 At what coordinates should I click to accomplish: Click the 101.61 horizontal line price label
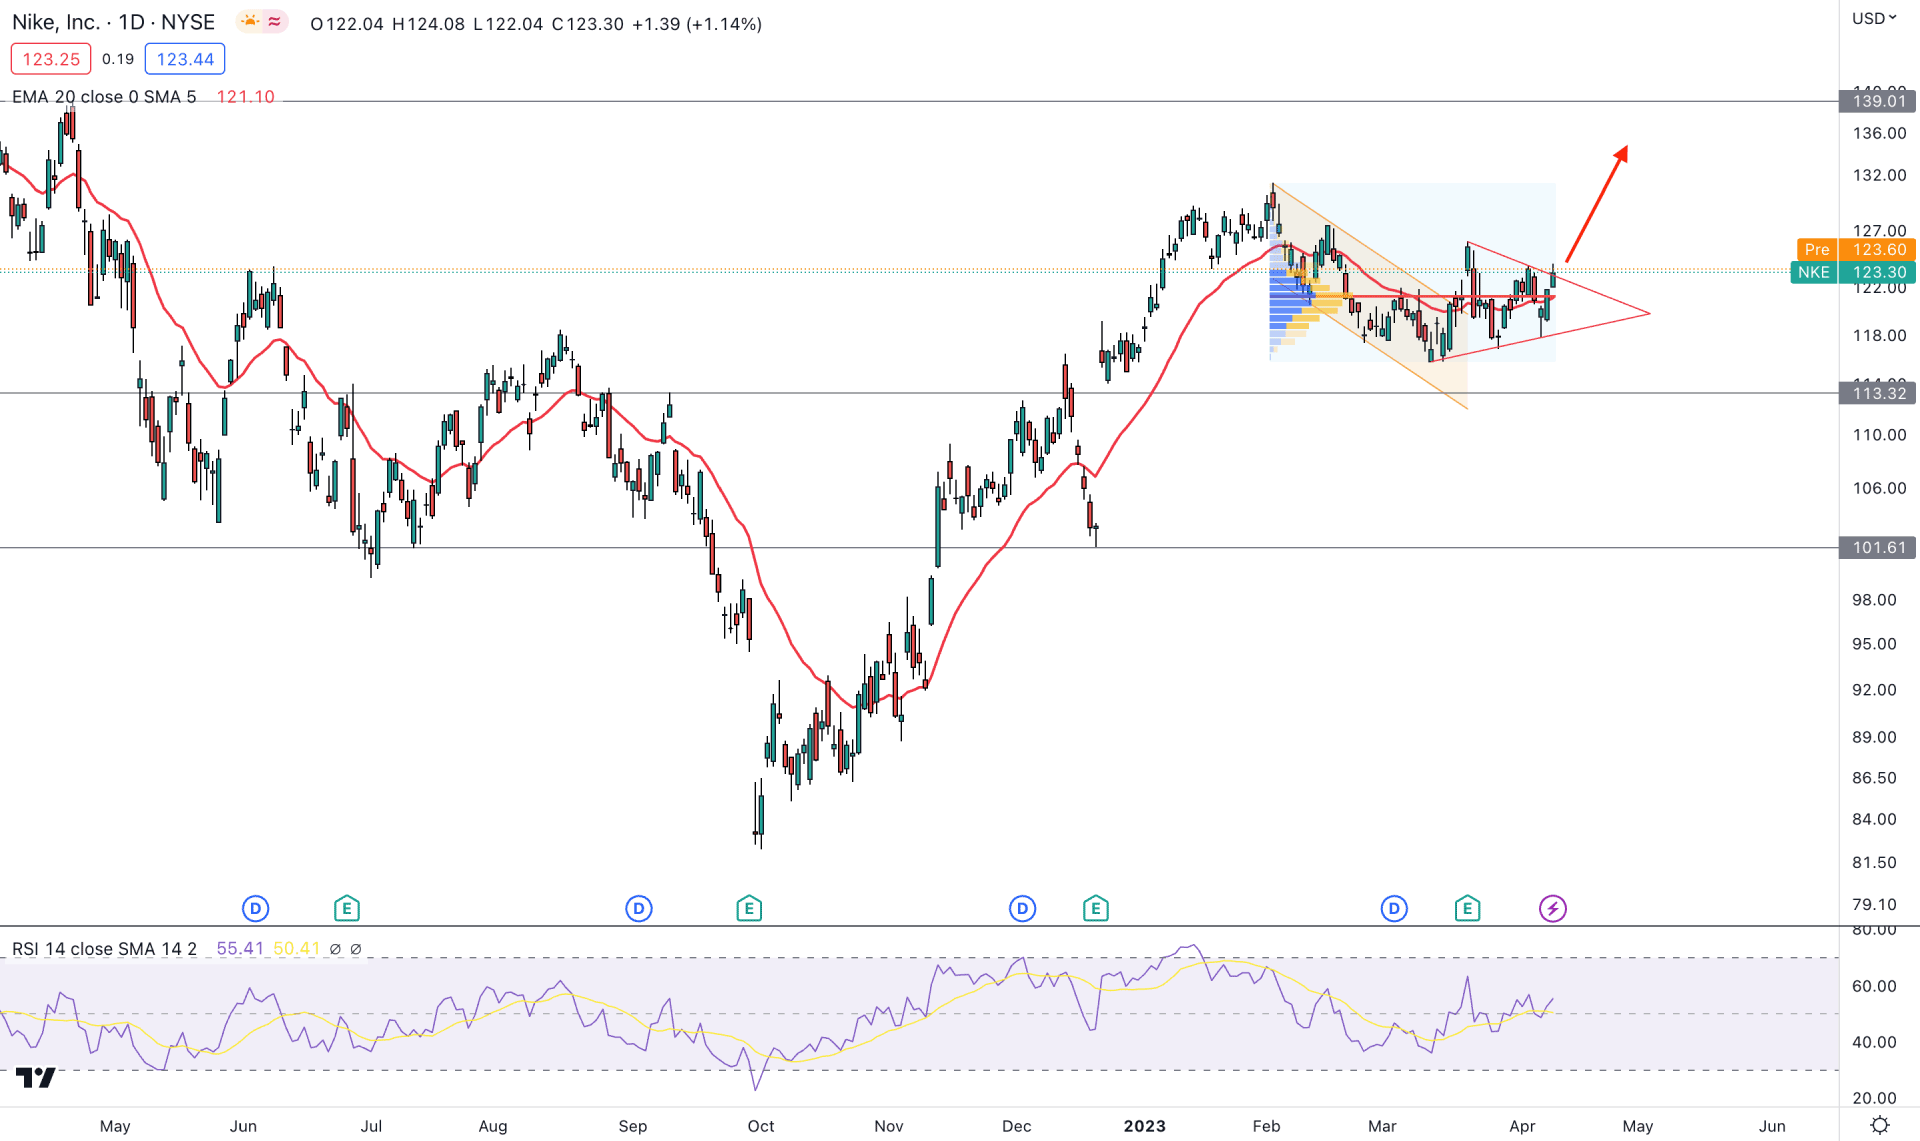click(1878, 548)
